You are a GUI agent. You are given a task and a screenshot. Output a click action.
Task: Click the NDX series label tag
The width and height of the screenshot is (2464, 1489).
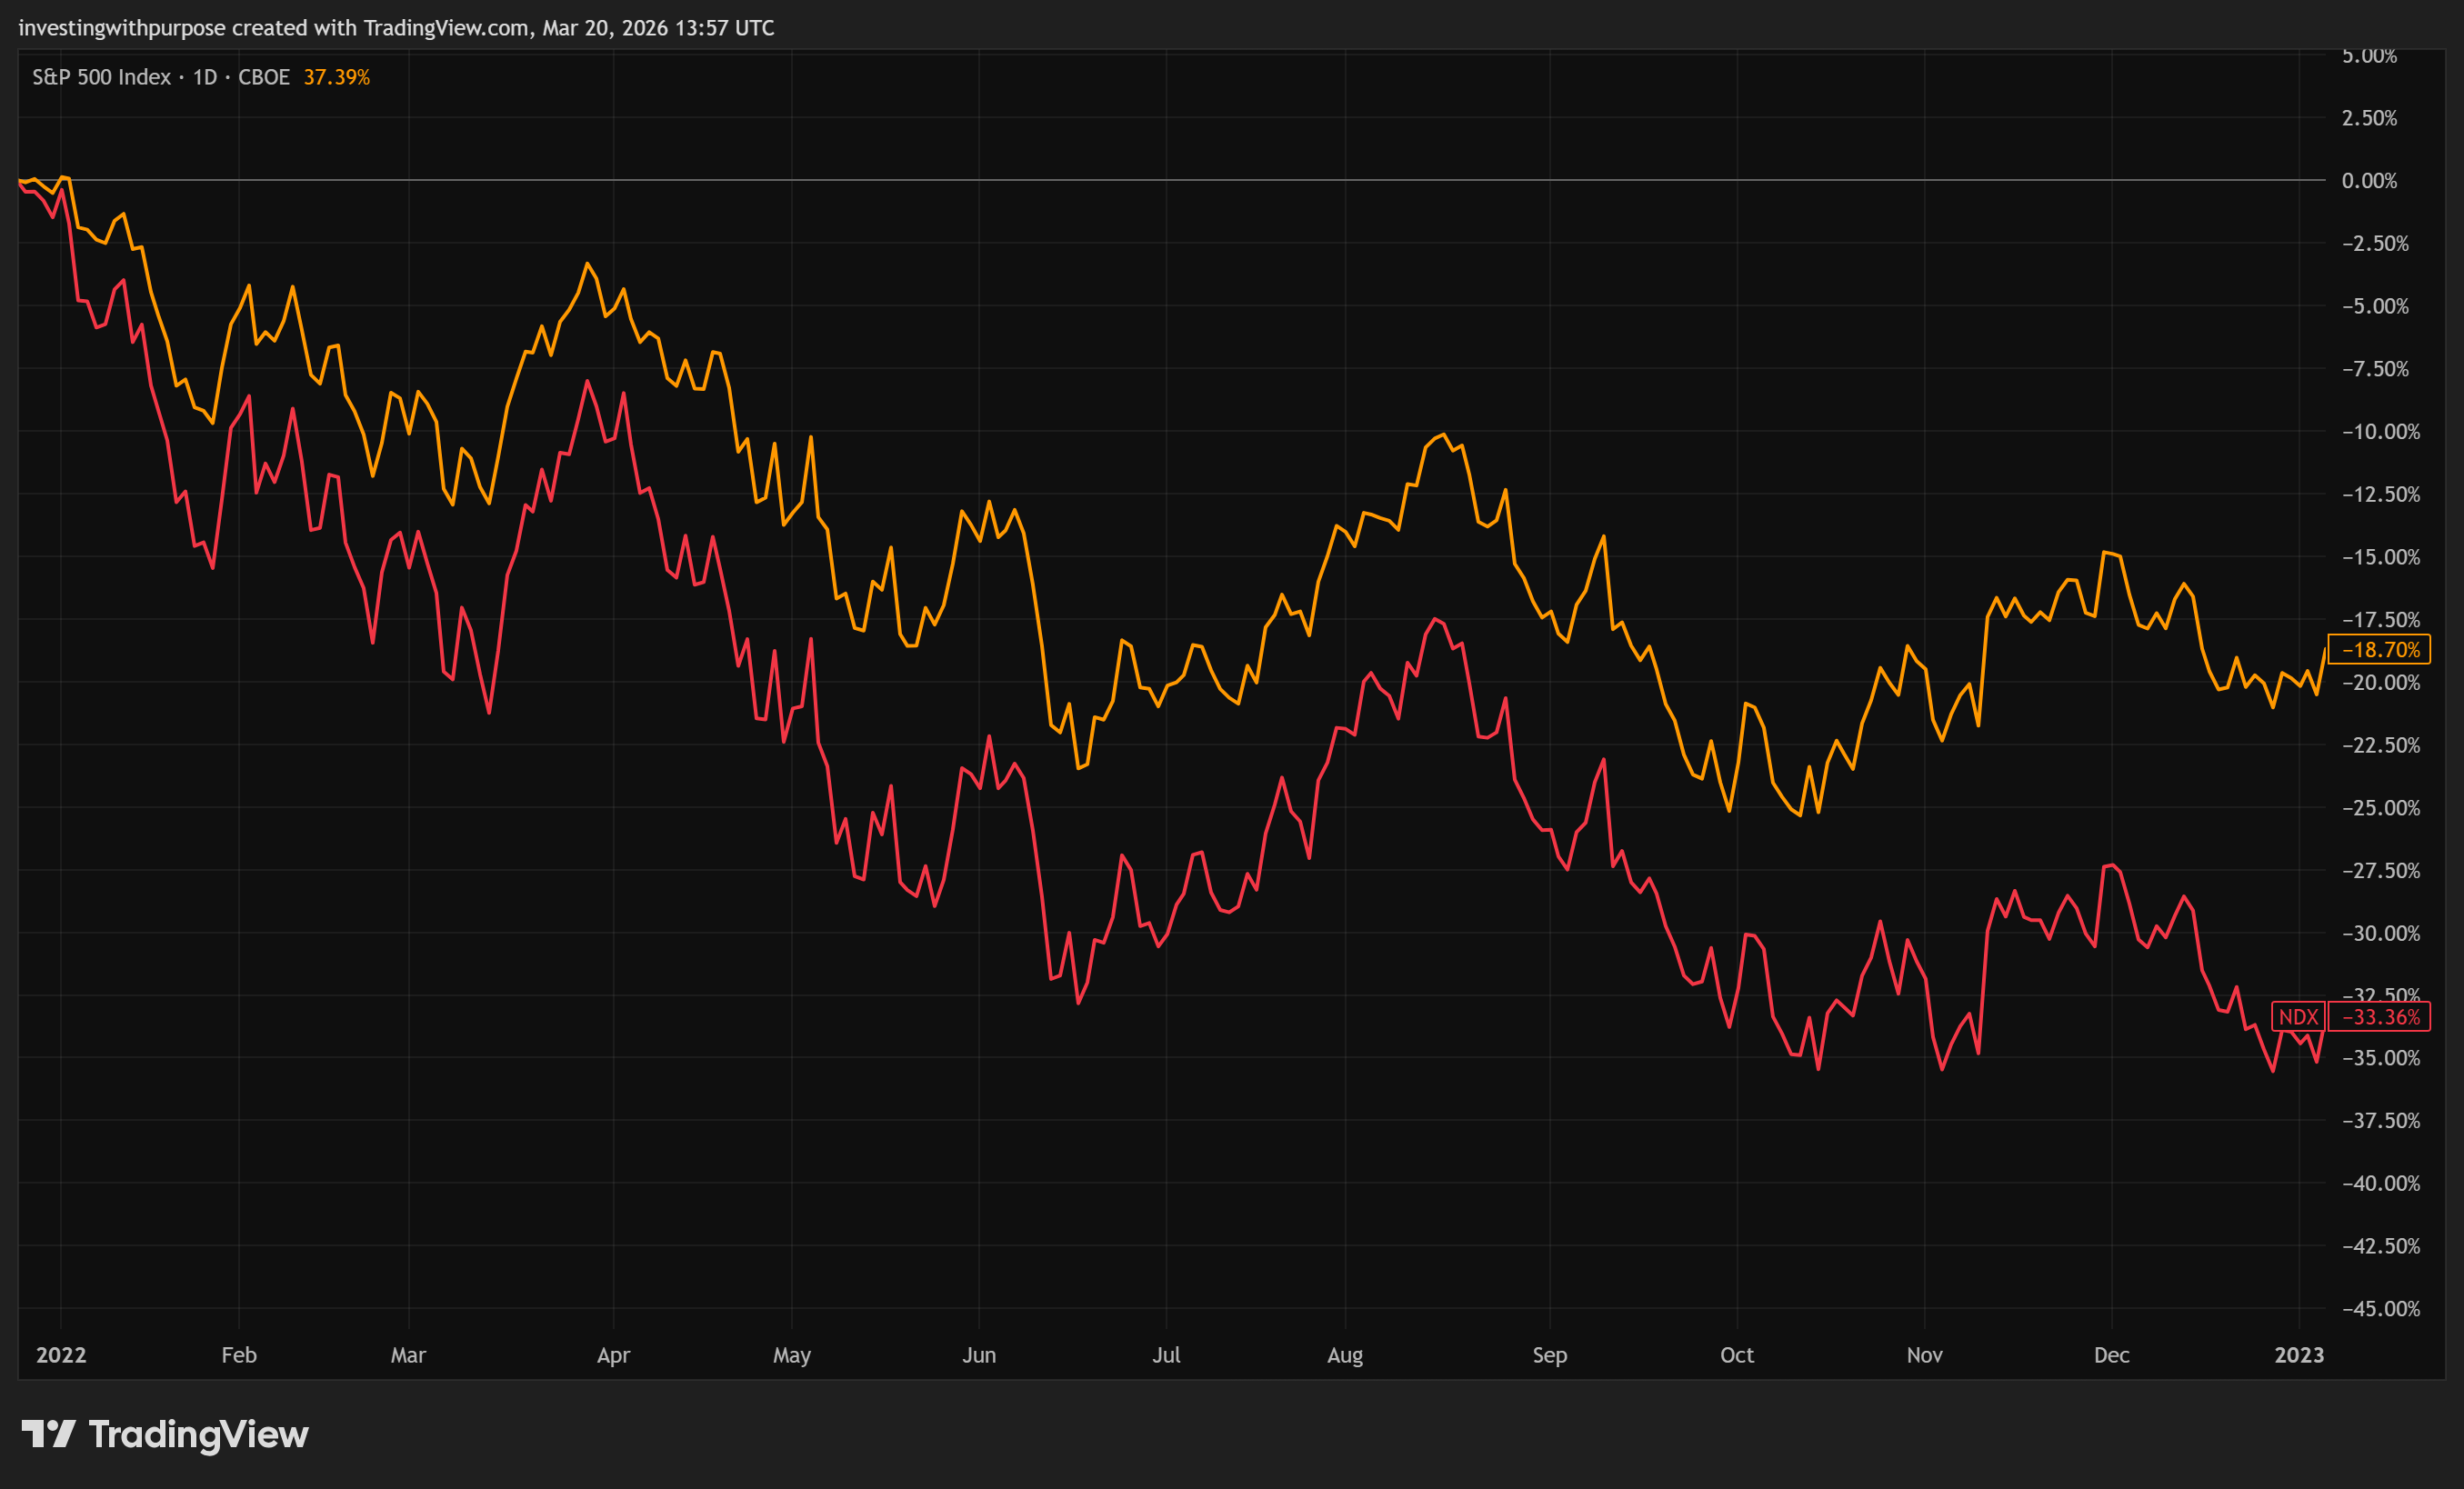click(2297, 1017)
